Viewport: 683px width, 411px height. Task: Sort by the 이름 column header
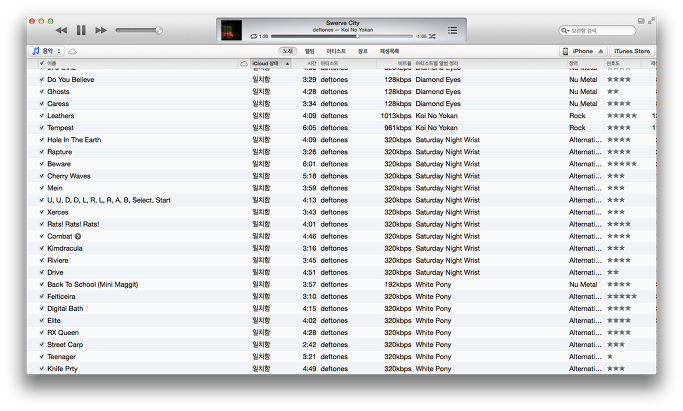[51, 64]
